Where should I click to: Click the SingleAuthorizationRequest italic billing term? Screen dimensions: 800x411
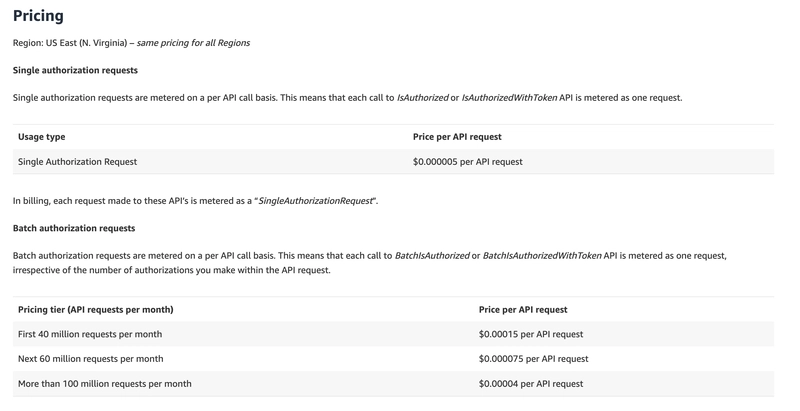point(315,201)
